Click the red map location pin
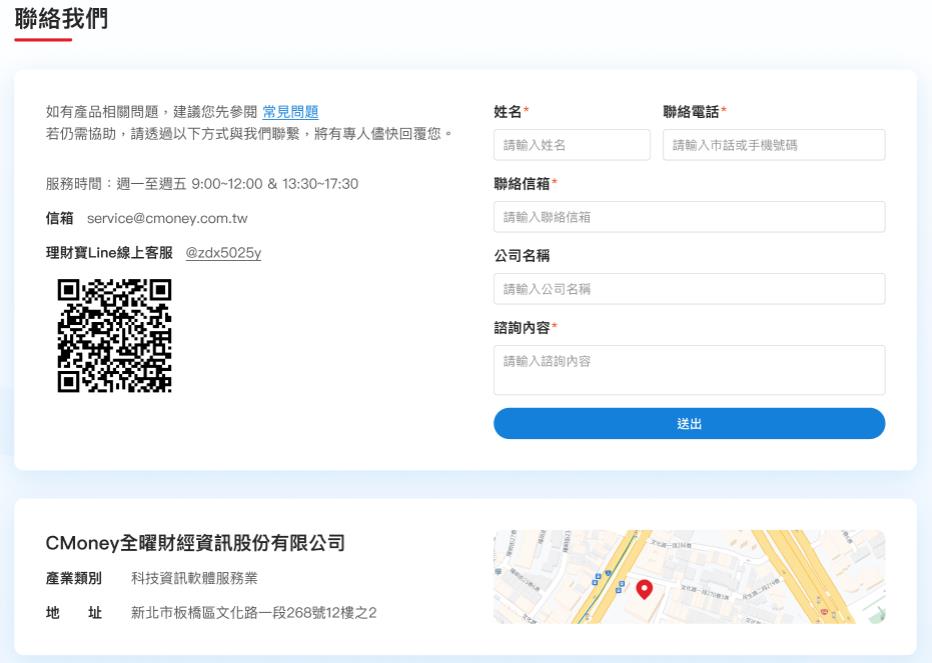 [644, 589]
